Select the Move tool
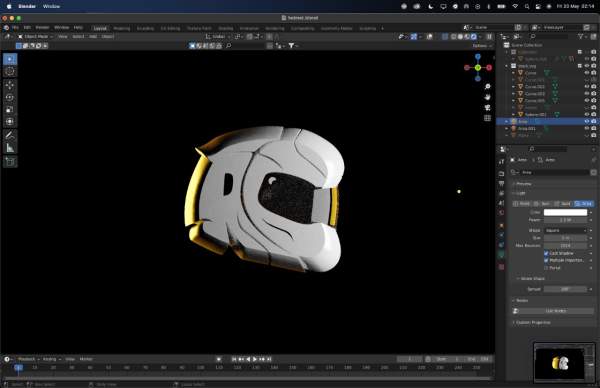The image size is (600, 388). click(x=10, y=85)
